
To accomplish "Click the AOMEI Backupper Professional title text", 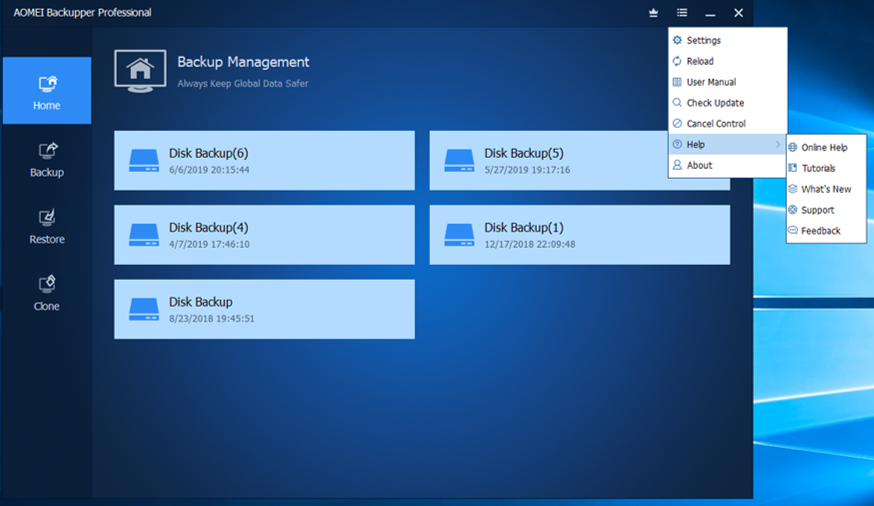I will 82,13.
